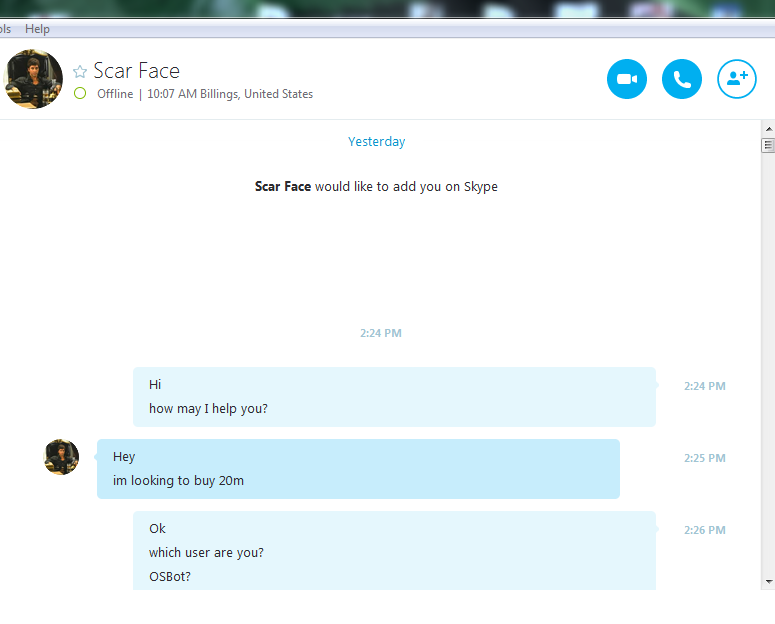Viewport: 775px width, 624px height.
Task: Click the chat scrollbar down arrow
Action: point(769,582)
